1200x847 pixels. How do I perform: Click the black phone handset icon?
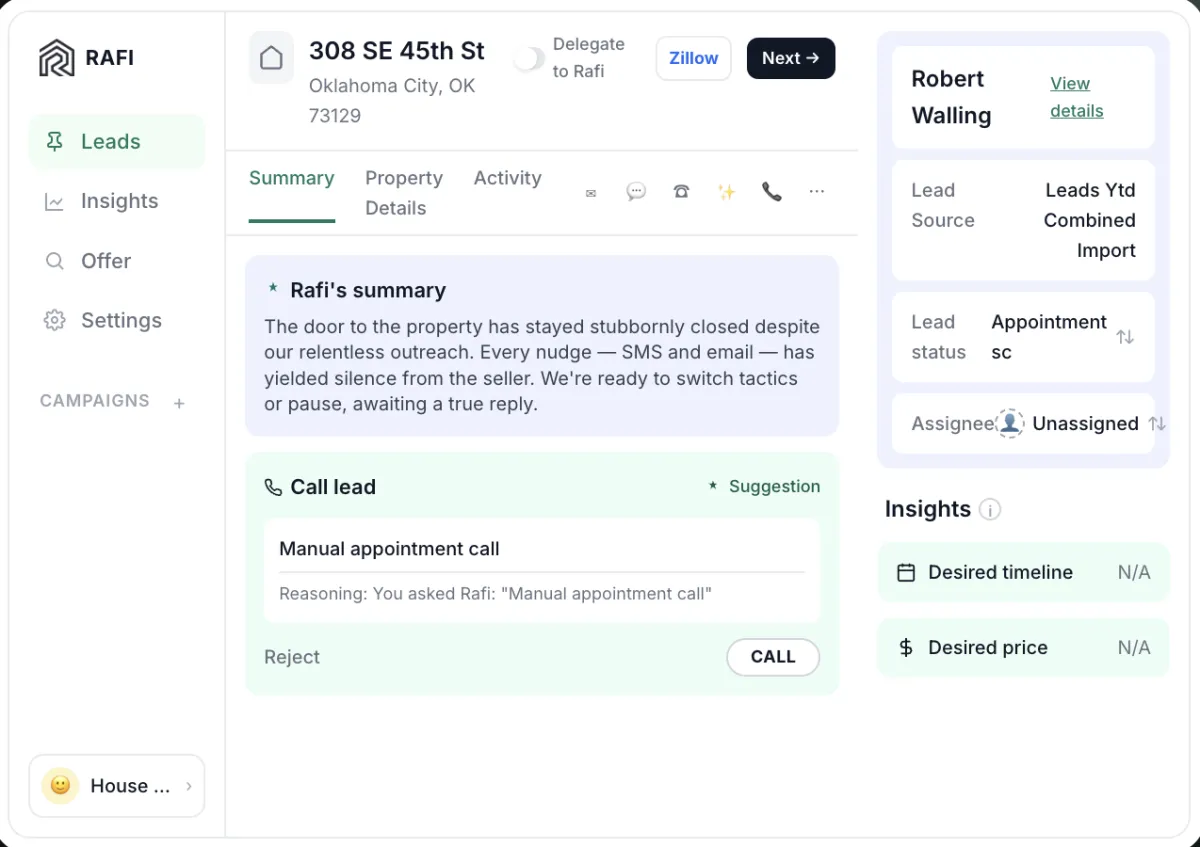tap(771, 191)
